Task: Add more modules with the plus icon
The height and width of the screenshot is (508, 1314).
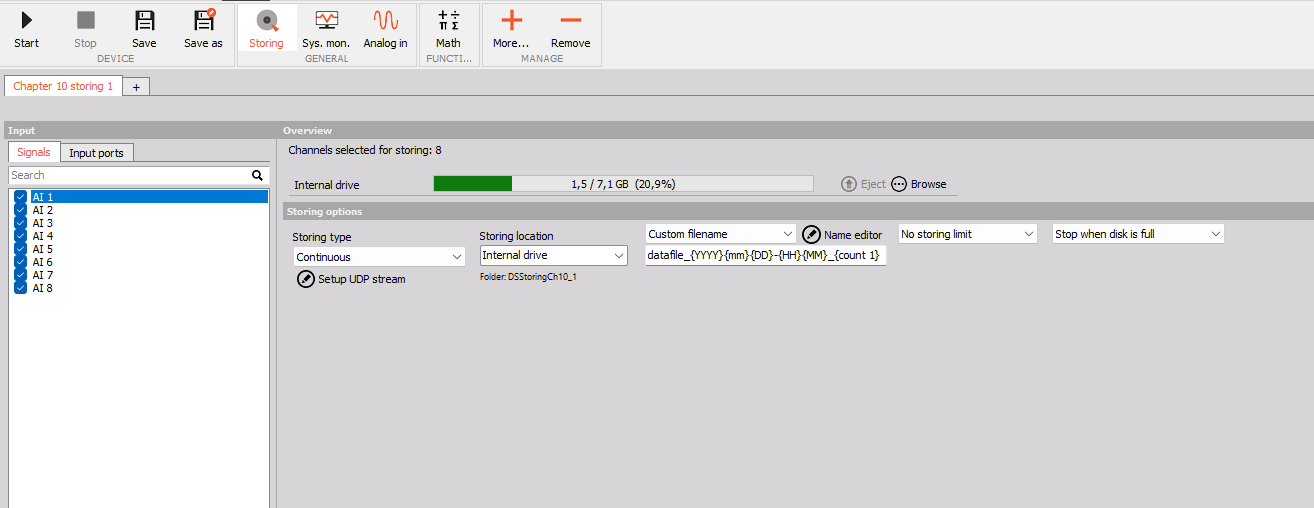Action: tap(511, 29)
